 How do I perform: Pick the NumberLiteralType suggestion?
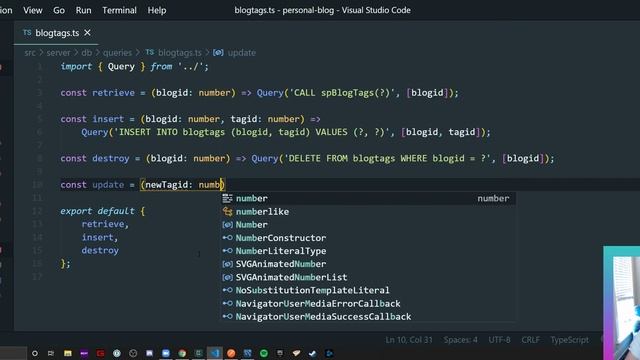click(368, 251)
